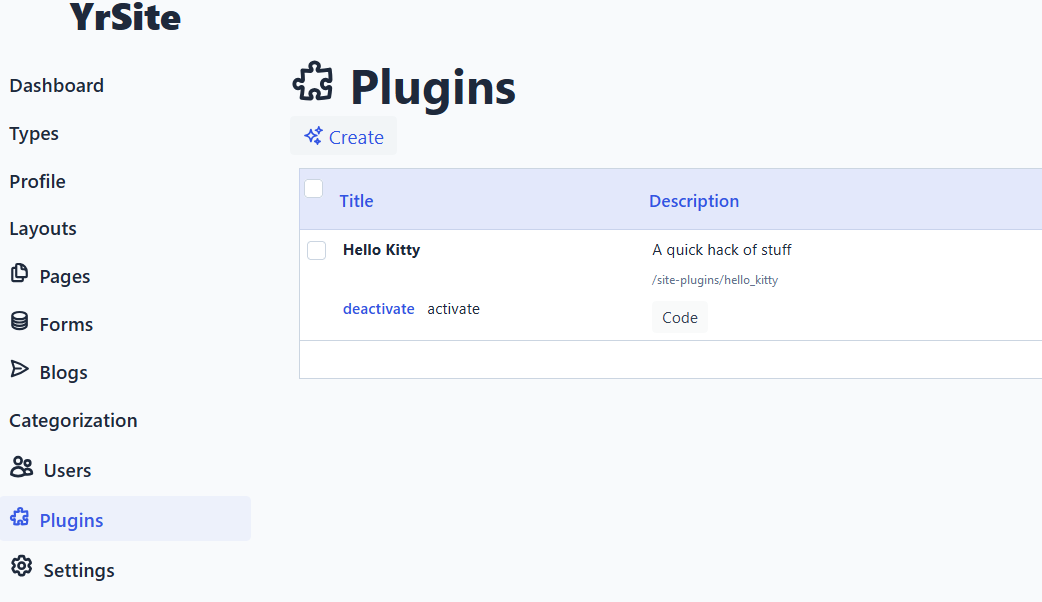
Task: Open Categorization in the sidebar
Action: (73, 421)
